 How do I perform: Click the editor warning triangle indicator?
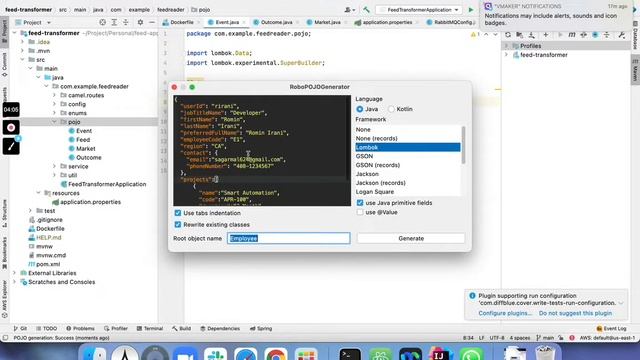click(x=473, y=35)
